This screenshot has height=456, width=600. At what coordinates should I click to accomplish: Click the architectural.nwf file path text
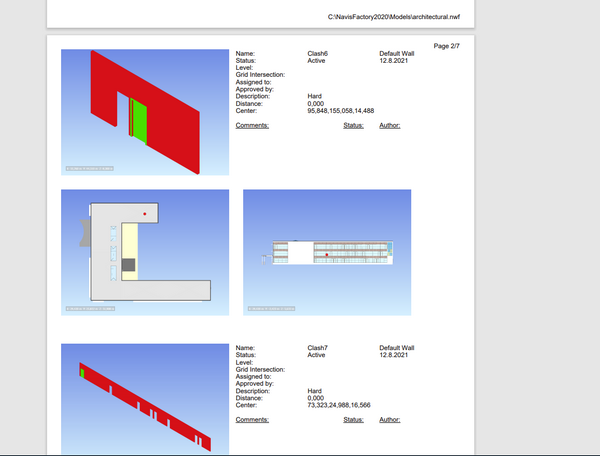coord(398,17)
